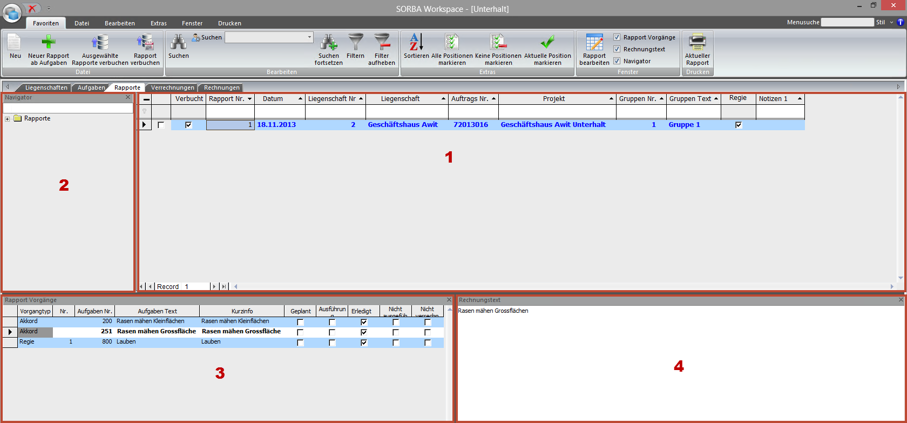
Task: Switch to the Bearbeiten ribbon tab
Action: [120, 23]
